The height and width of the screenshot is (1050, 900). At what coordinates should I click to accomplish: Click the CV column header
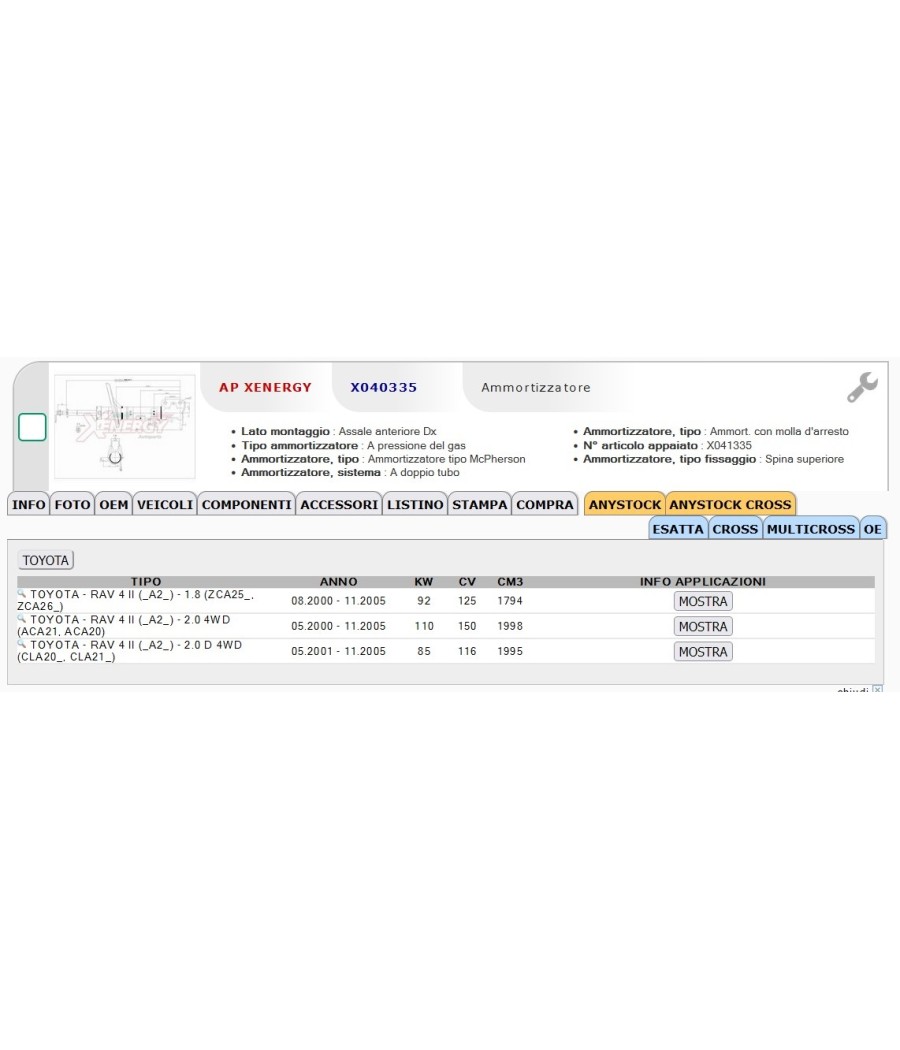(x=467, y=581)
